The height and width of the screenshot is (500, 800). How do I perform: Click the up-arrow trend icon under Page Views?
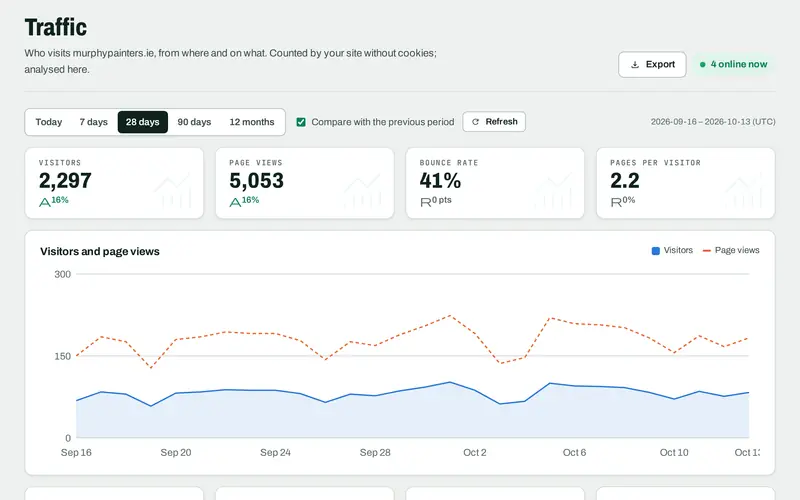tap(235, 202)
